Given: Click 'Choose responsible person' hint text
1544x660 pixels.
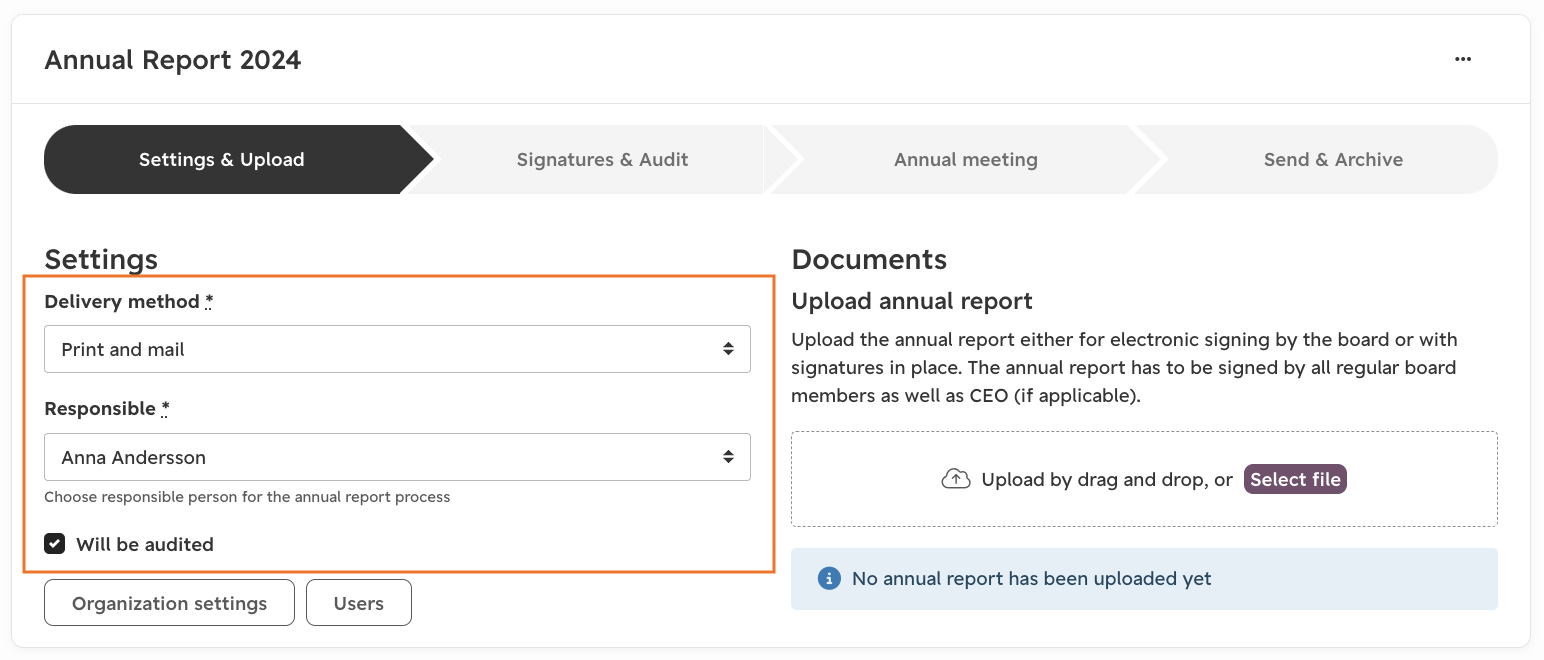Looking at the screenshot, I should [247, 497].
